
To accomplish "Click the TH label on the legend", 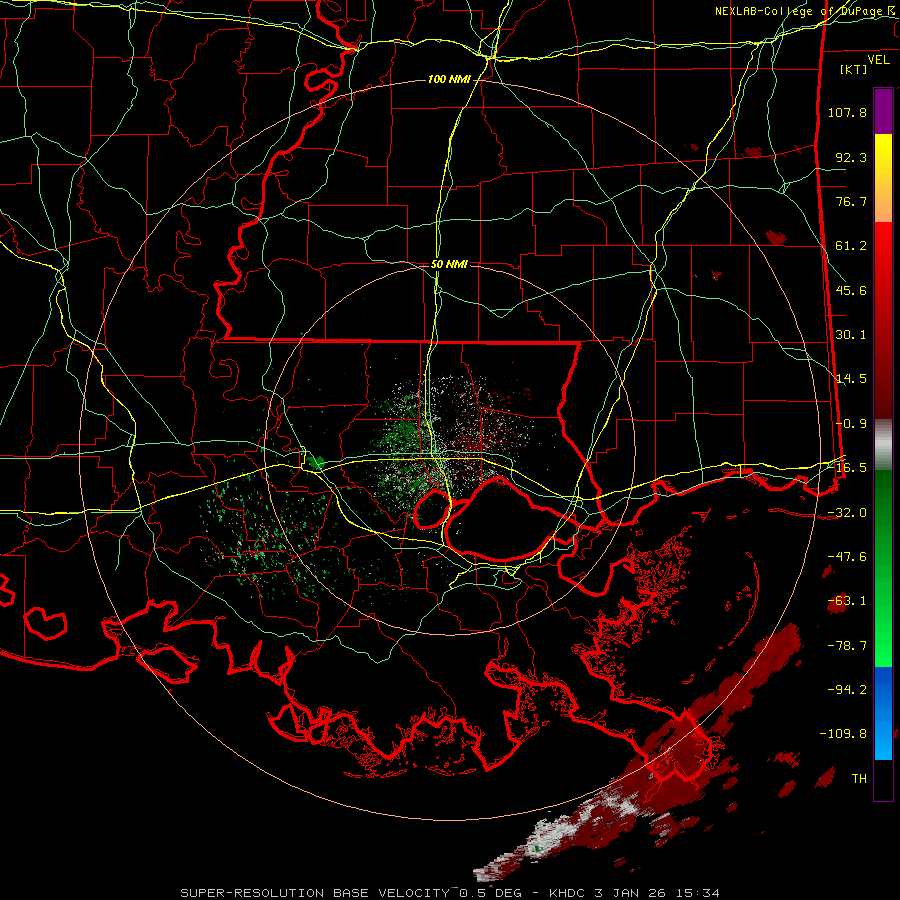I will pyautogui.click(x=859, y=779).
